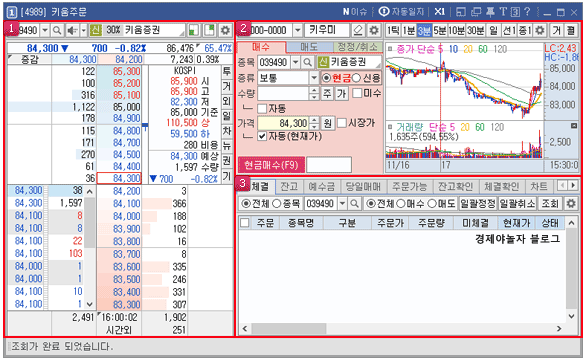The height and width of the screenshot is (362, 587).
Task: Click the 가격 price stepper arrows
Action: tap(315, 123)
